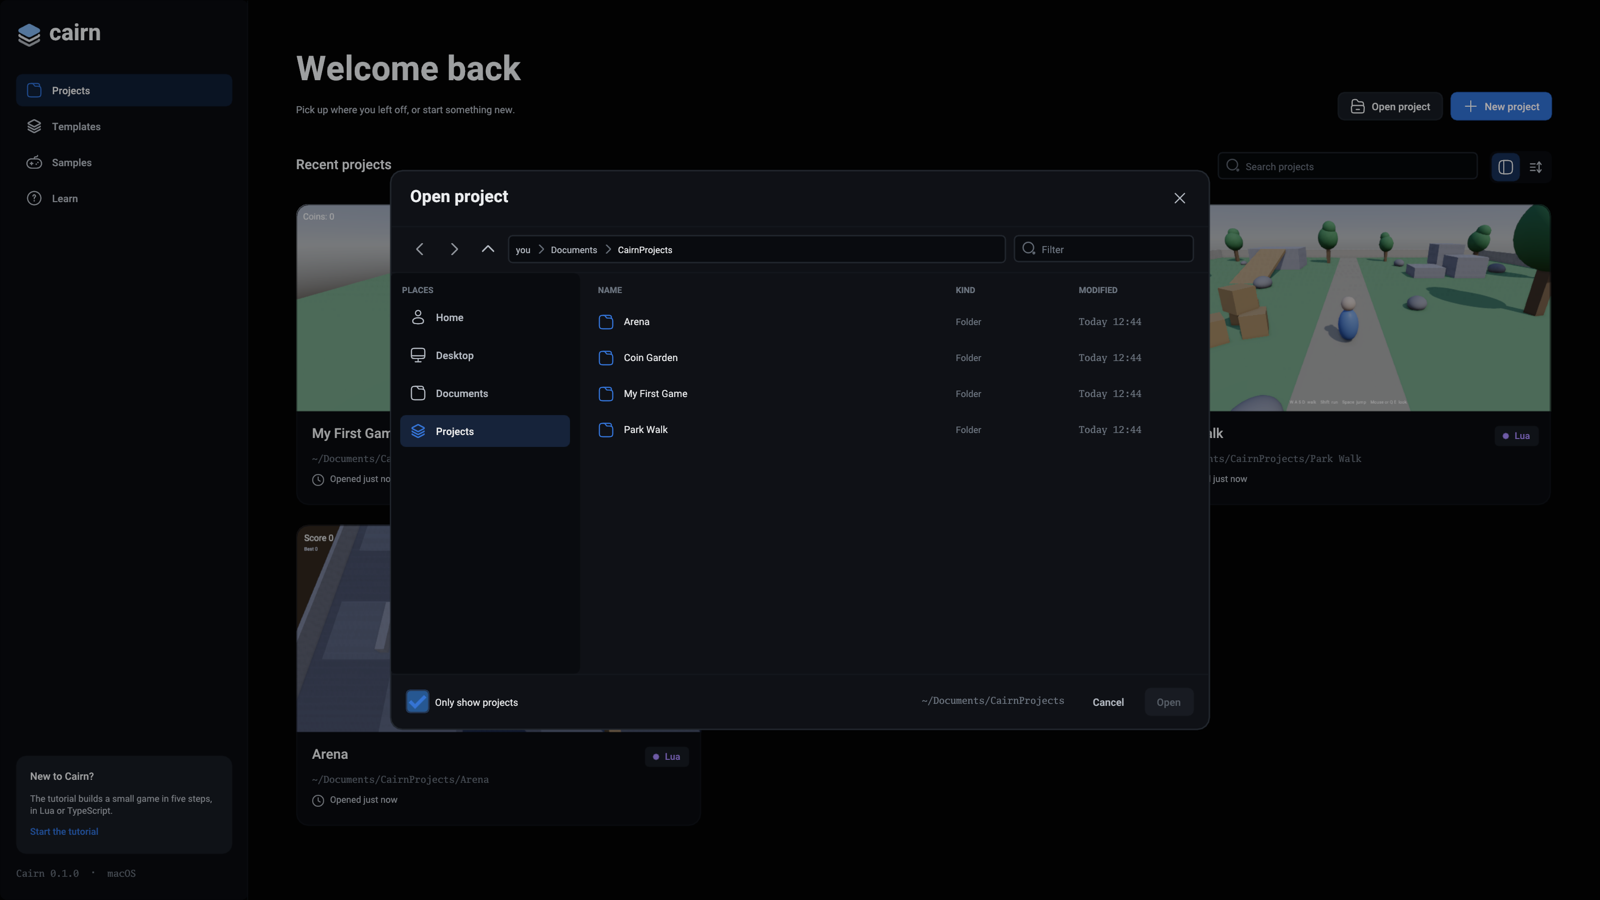
Task: Click the Cancel button
Action: 1108,702
